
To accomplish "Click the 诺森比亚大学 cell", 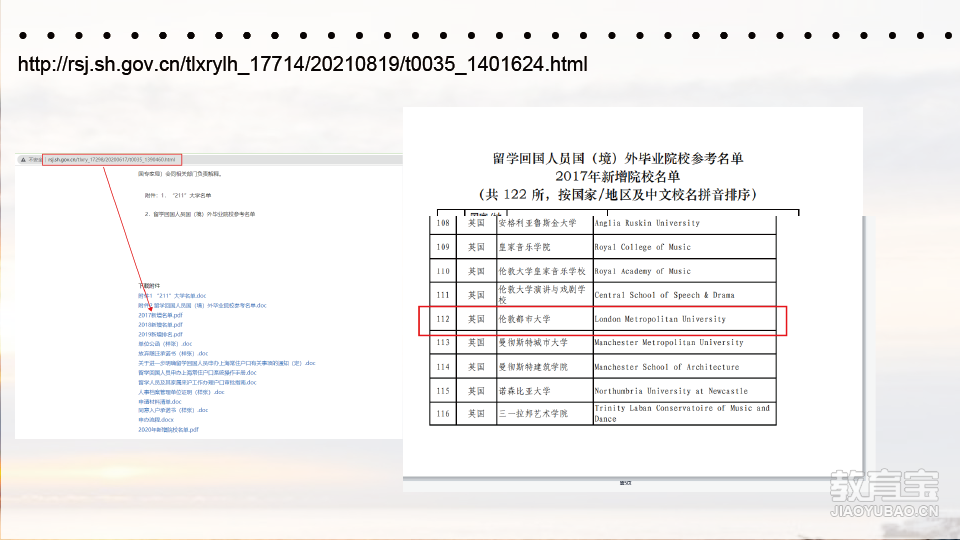I will point(544,391).
